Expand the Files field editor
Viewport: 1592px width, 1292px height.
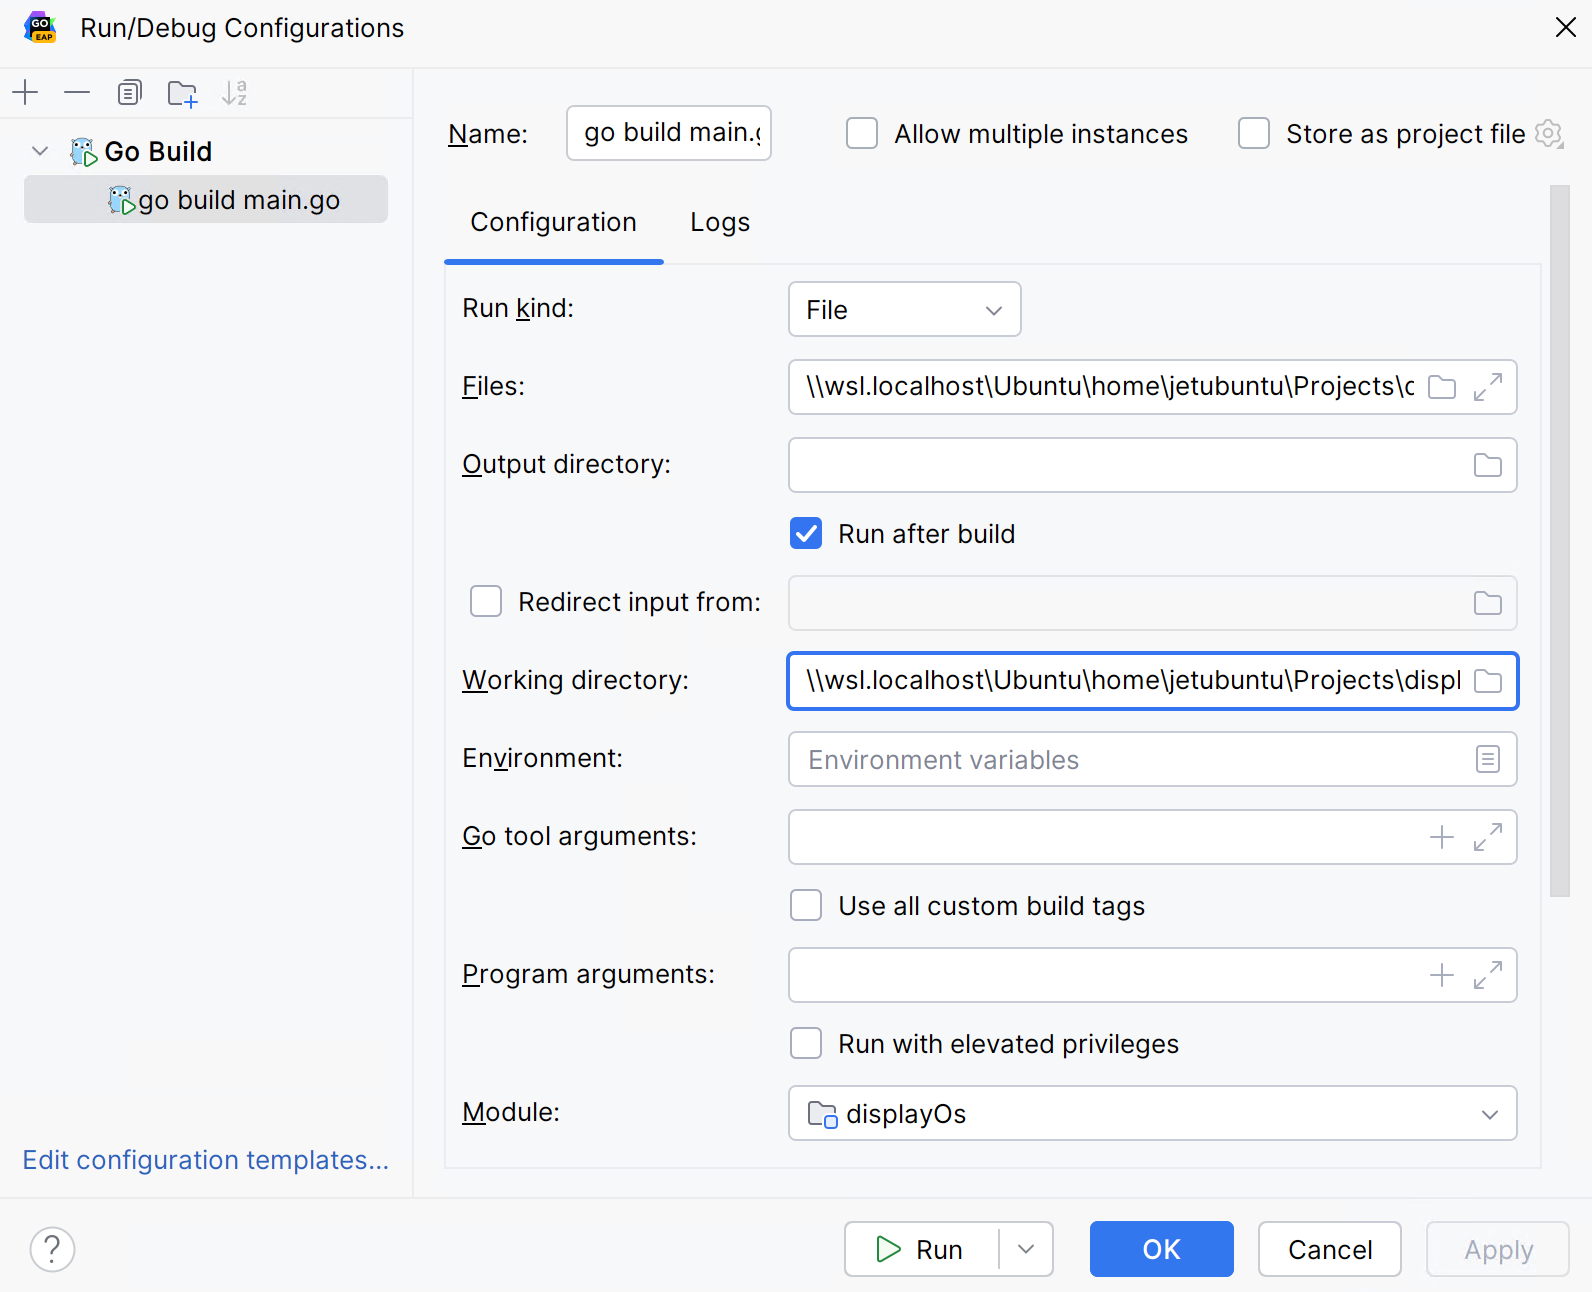(x=1487, y=387)
